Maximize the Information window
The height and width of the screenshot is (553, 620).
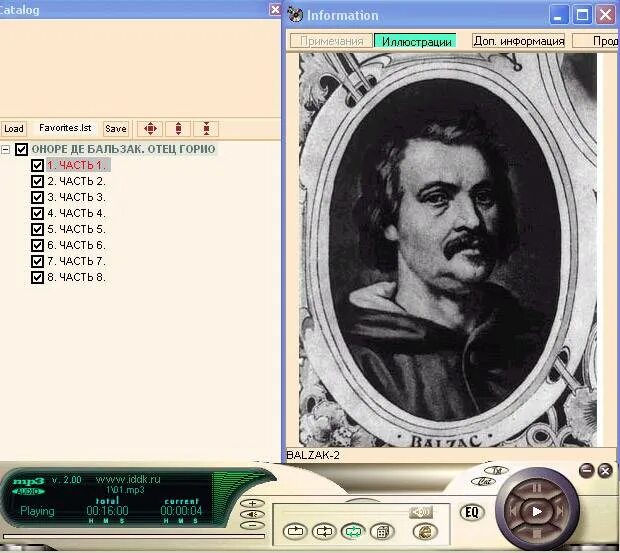coord(582,15)
